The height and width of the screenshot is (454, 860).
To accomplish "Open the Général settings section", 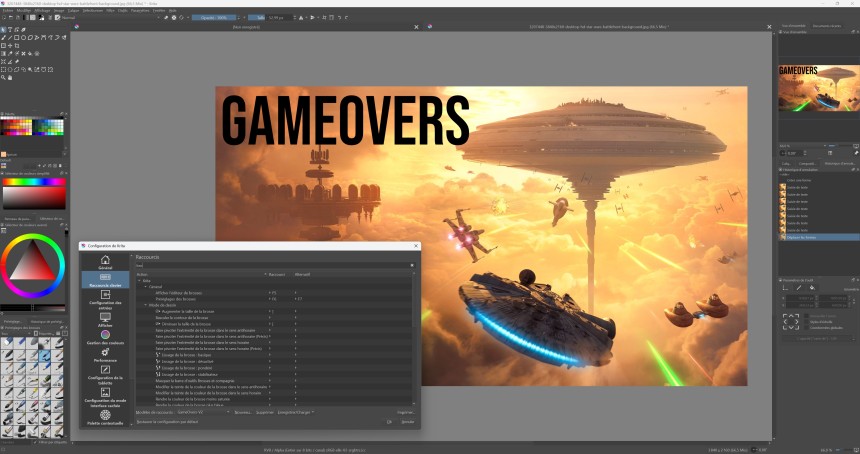I will [x=105, y=263].
